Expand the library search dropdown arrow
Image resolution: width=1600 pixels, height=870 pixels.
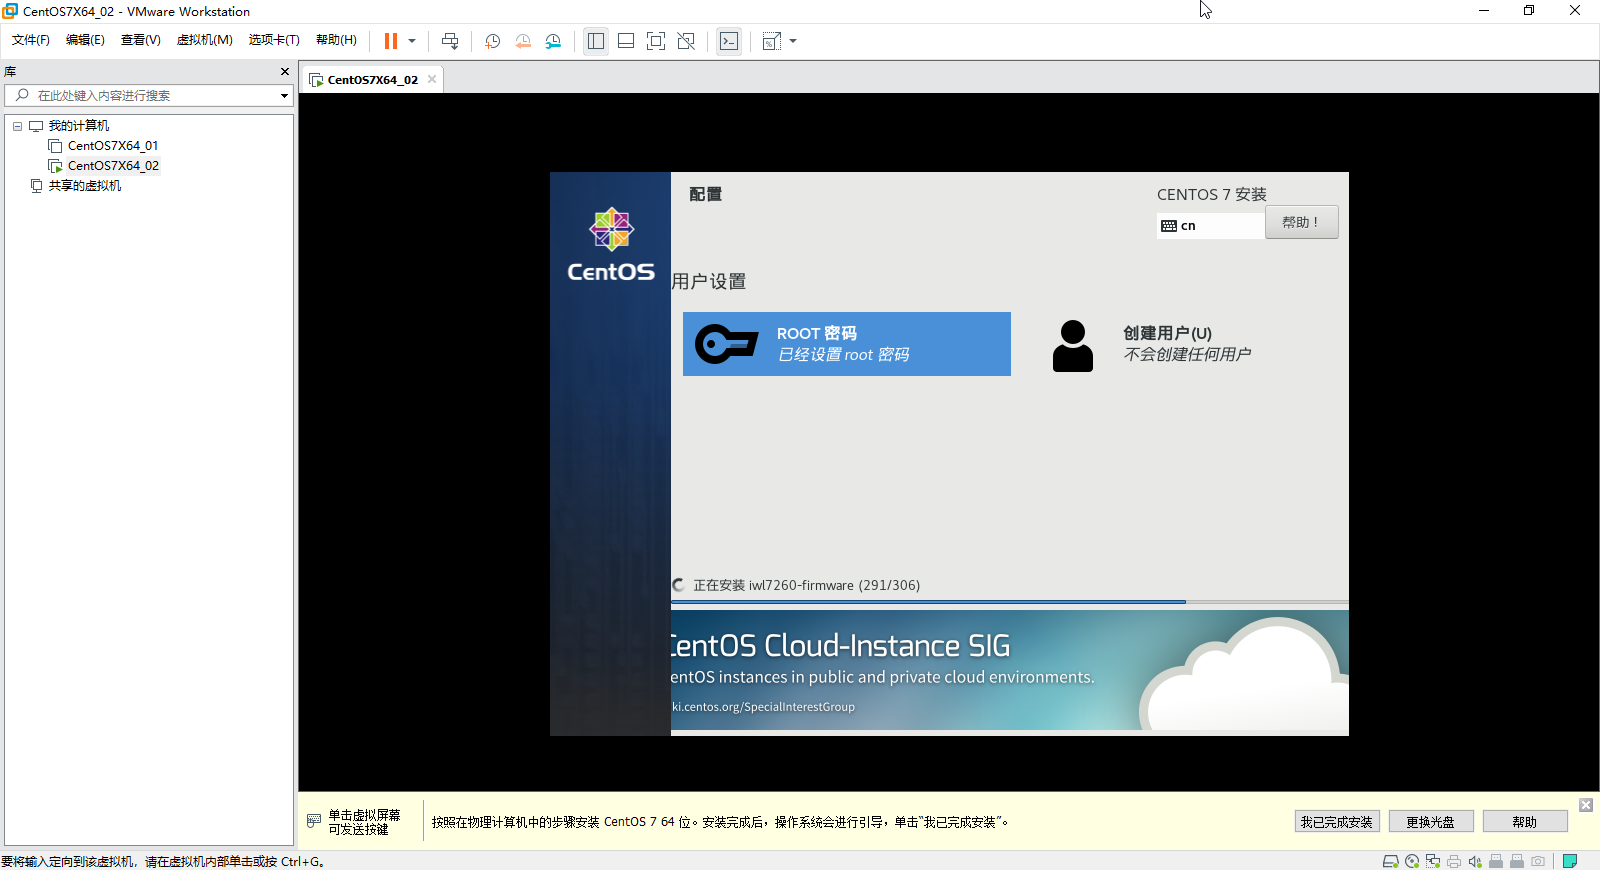(284, 96)
